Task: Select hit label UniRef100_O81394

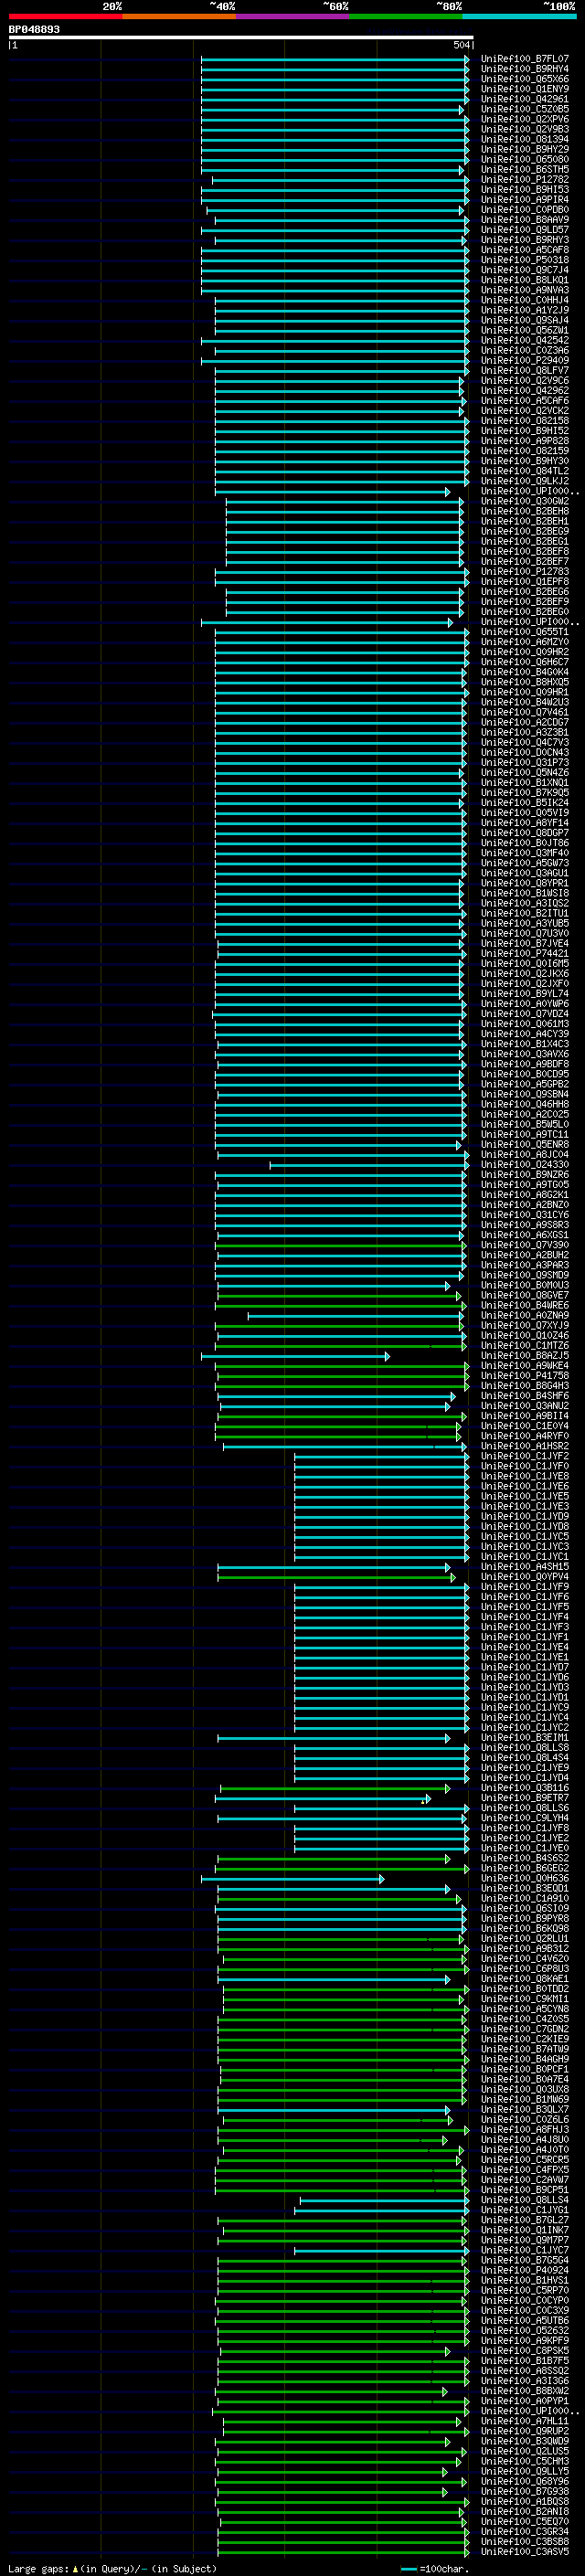Action: pos(524,139)
